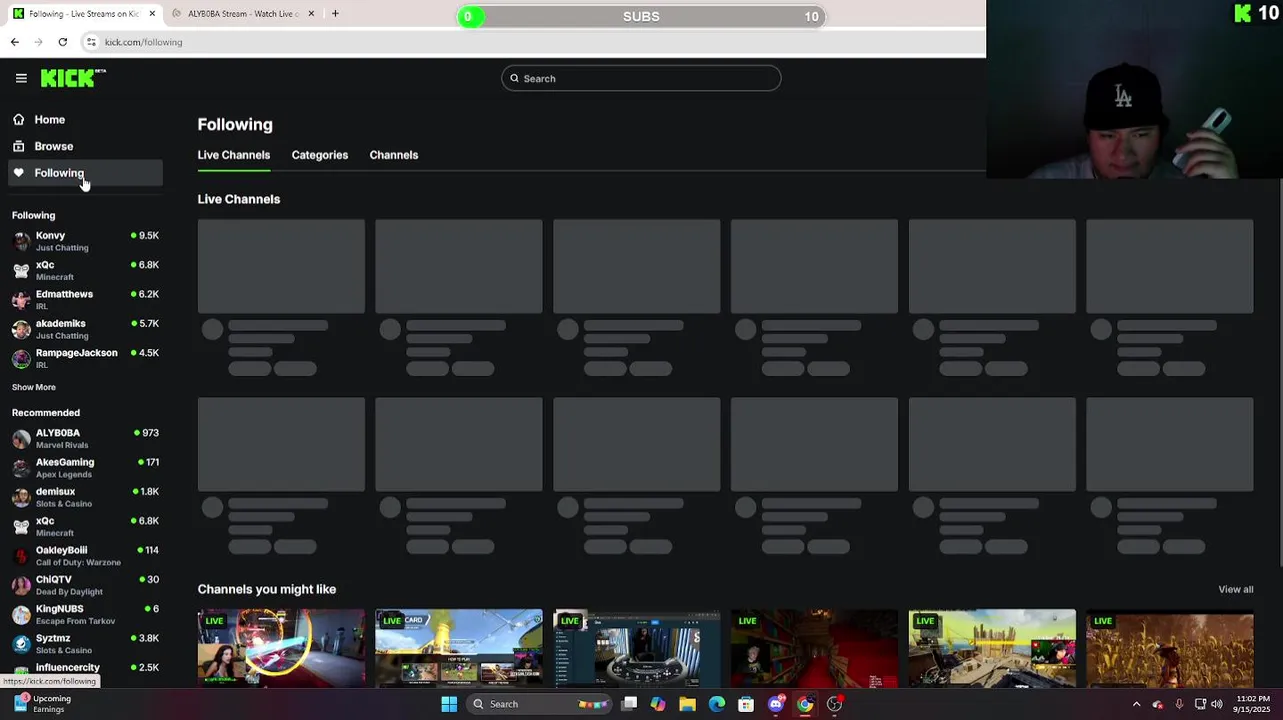Open Syztmz channel name link
The image size is (1283, 720).
click(x=53, y=638)
